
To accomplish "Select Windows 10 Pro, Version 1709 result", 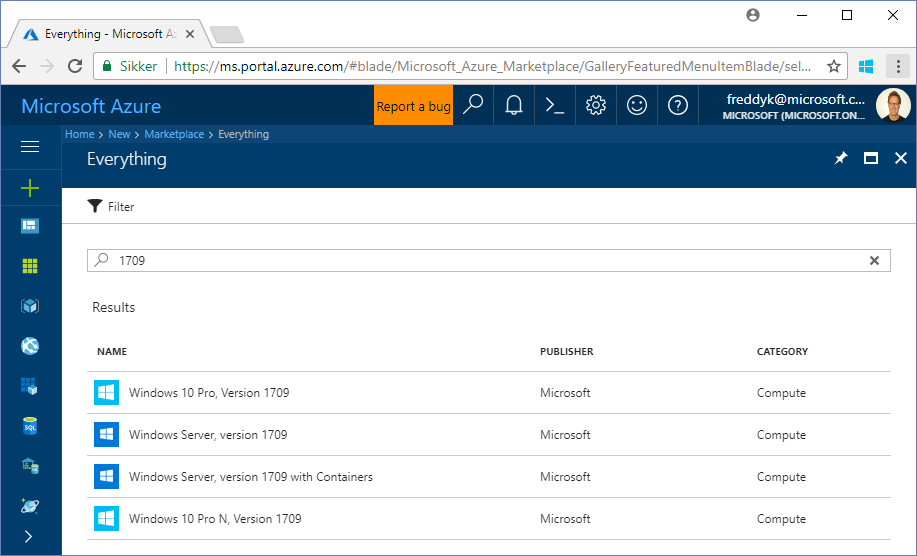I will tap(208, 393).
